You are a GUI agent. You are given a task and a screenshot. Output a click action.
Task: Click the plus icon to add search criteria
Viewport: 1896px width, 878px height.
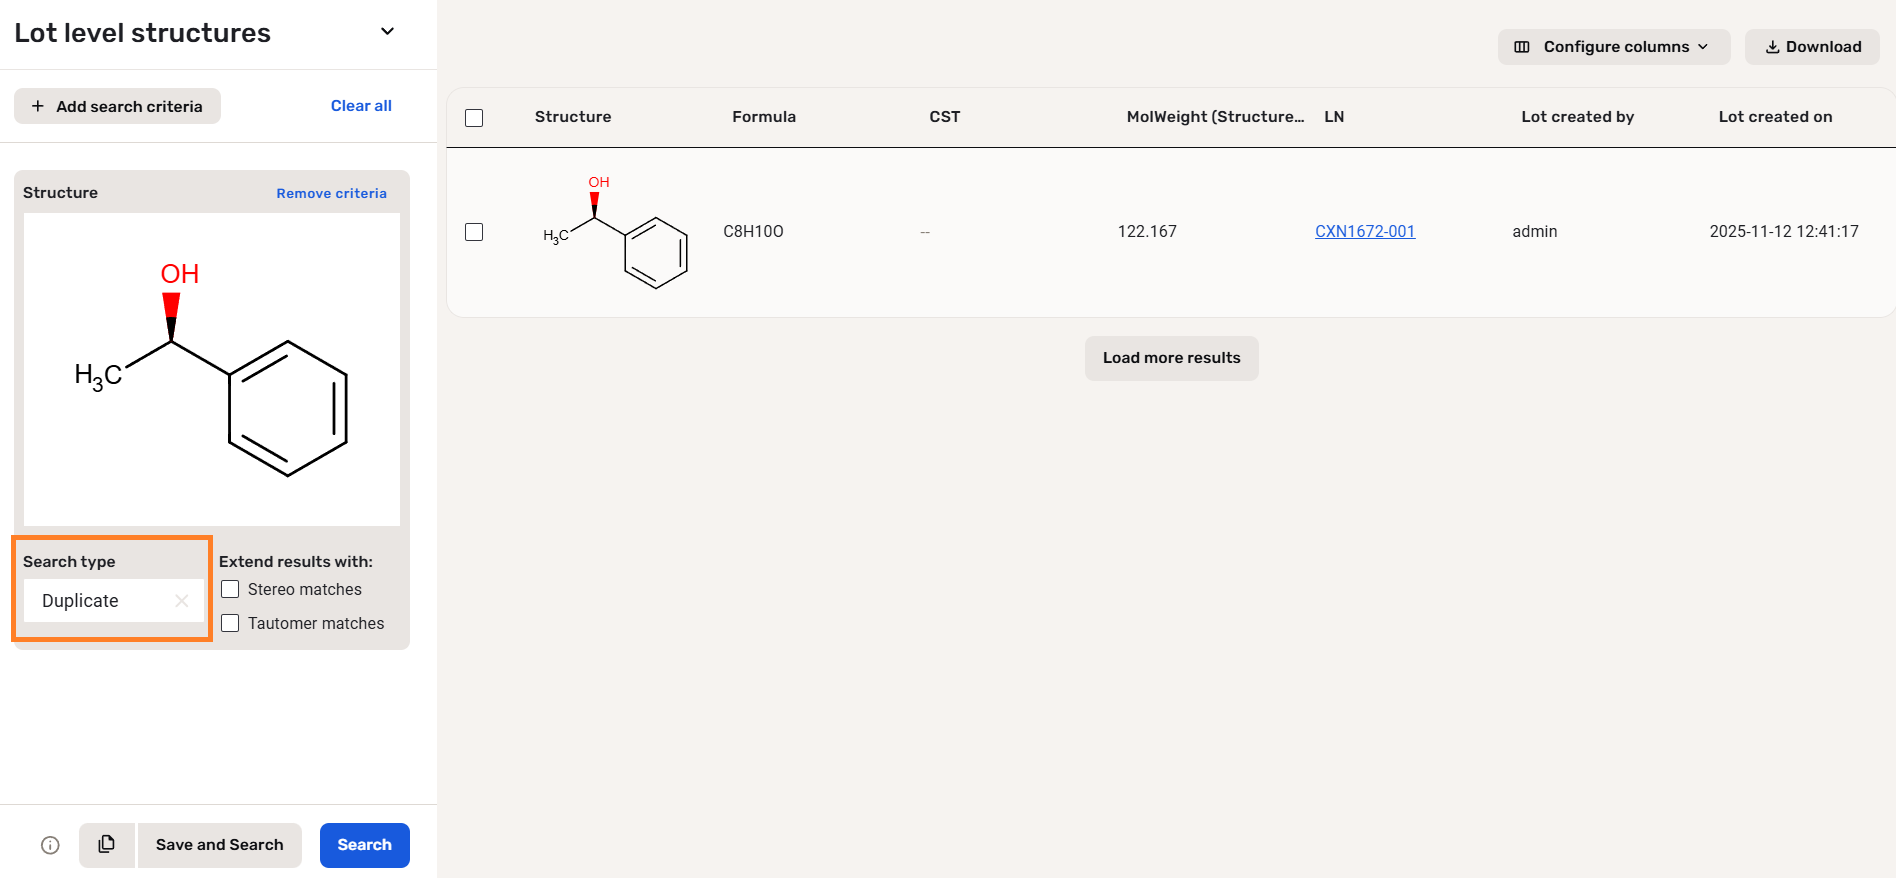(x=38, y=106)
